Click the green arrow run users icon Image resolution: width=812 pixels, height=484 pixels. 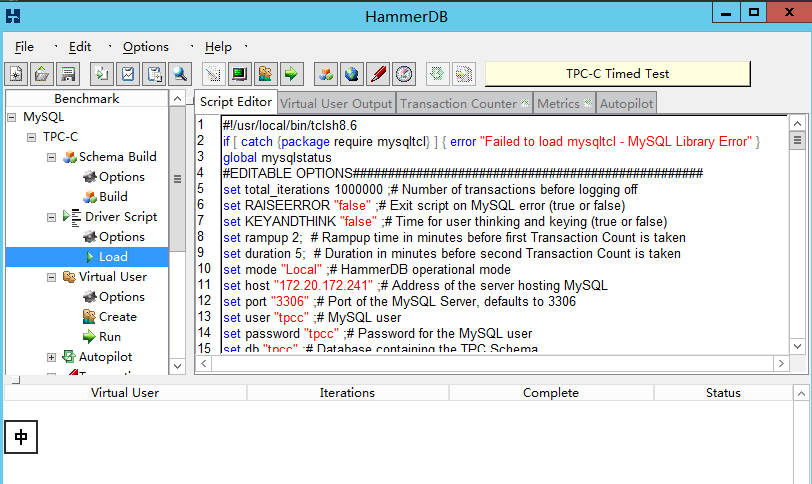pos(291,74)
